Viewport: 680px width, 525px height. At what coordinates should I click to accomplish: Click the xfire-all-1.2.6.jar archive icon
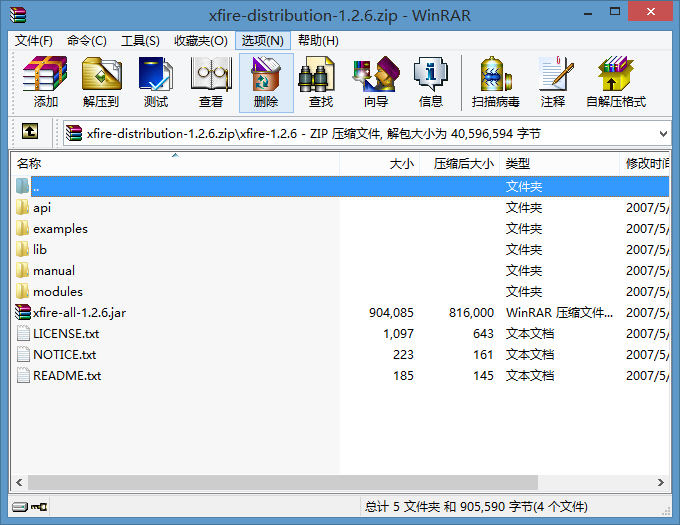(x=23, y=312)
